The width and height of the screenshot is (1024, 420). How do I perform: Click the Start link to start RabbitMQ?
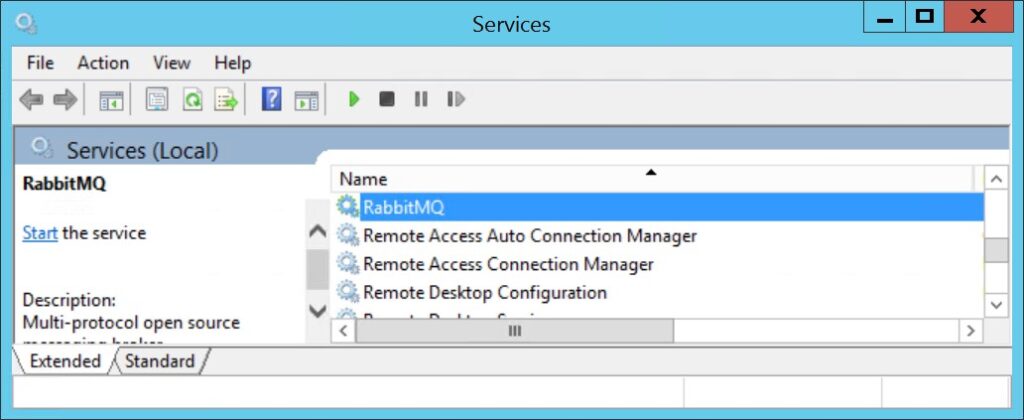(x=40, y=233)
